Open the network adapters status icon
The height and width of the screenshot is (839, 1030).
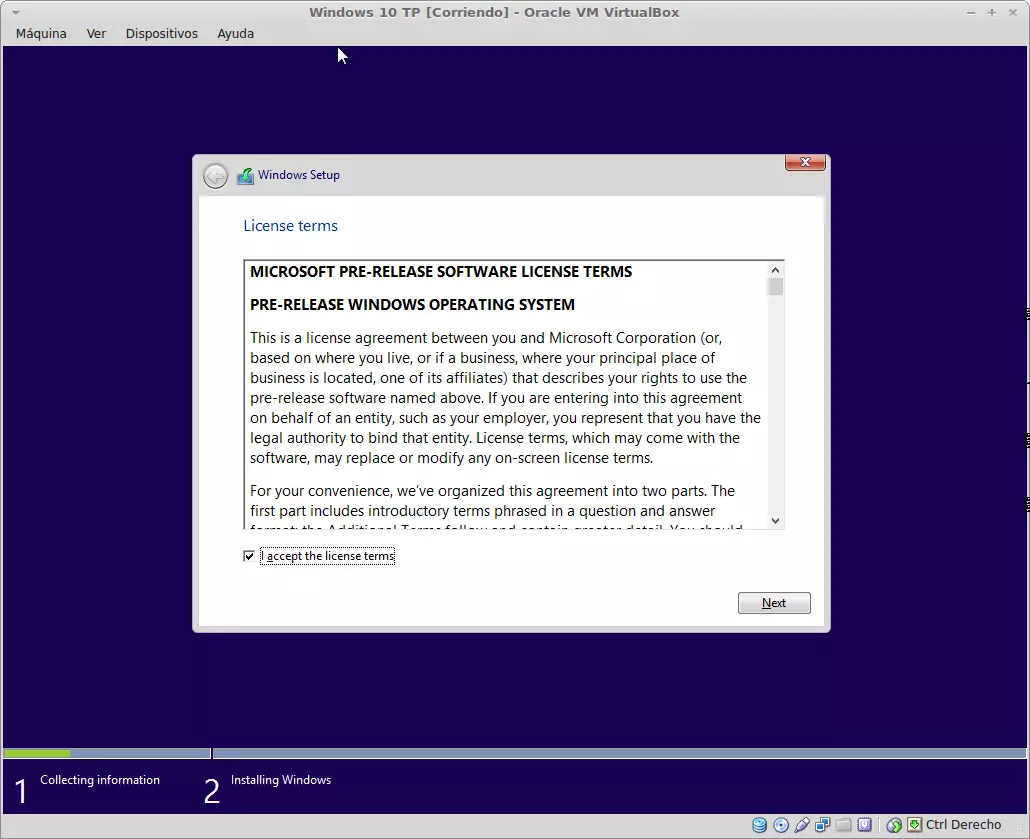click(823, 825)
